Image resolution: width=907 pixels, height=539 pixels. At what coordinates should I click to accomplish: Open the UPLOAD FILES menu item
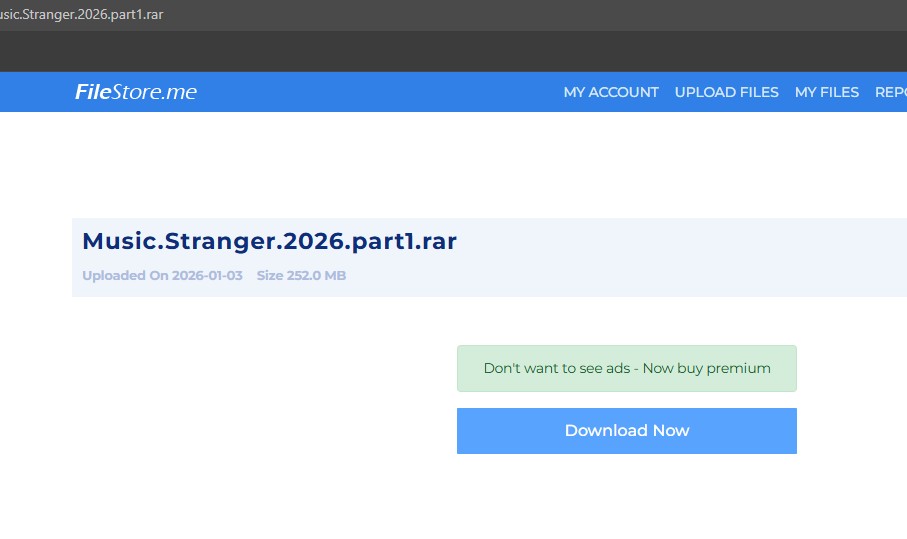[727, 93]
